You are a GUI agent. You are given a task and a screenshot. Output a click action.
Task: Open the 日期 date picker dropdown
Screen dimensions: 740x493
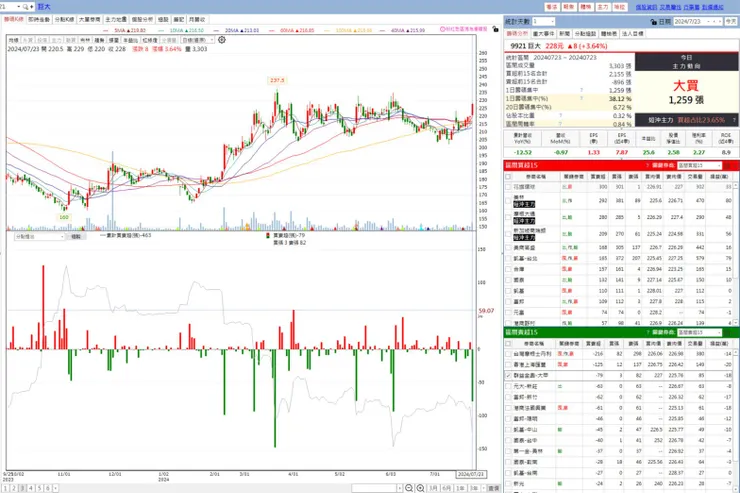click(708, 22)
